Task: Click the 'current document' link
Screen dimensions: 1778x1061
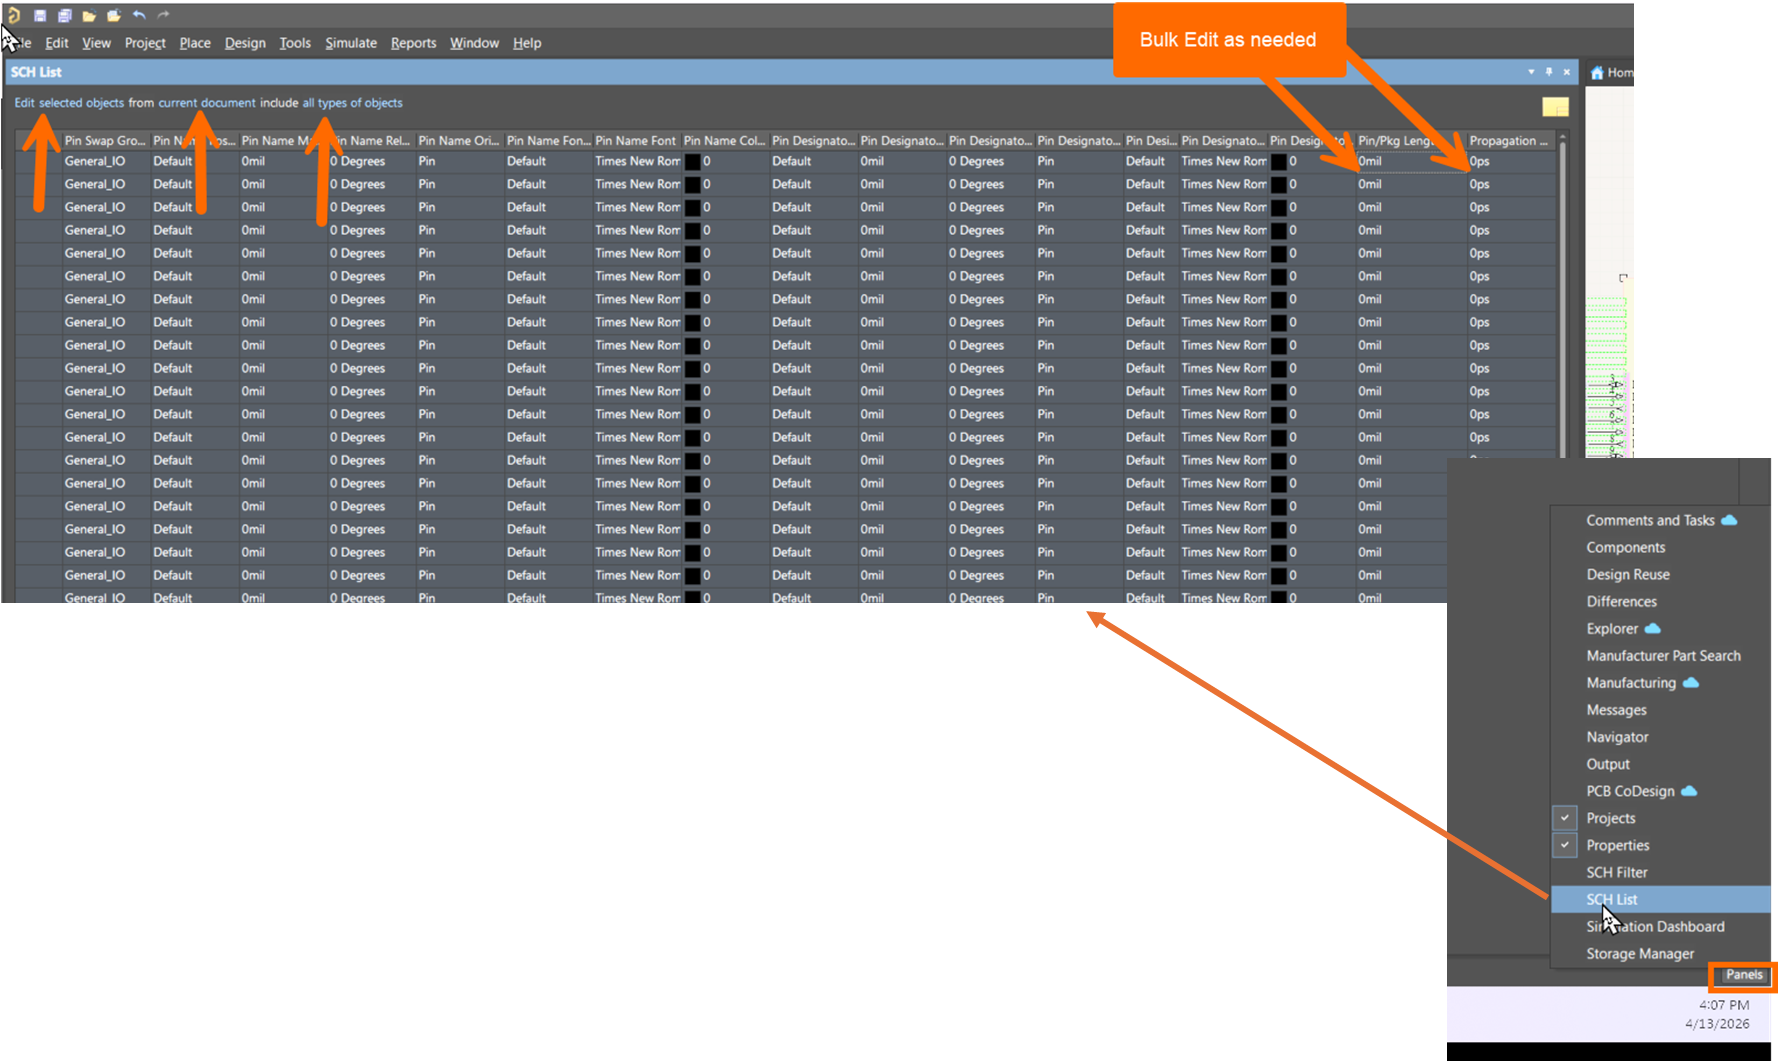Action: click(x=207, y=103)
